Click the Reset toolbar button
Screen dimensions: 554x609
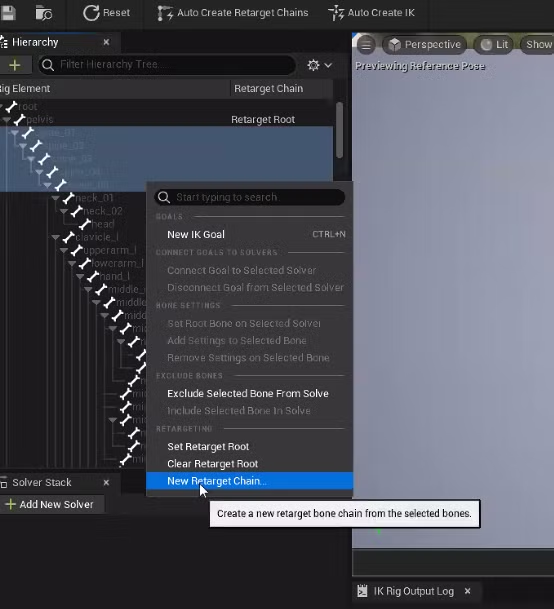(106, 13)
